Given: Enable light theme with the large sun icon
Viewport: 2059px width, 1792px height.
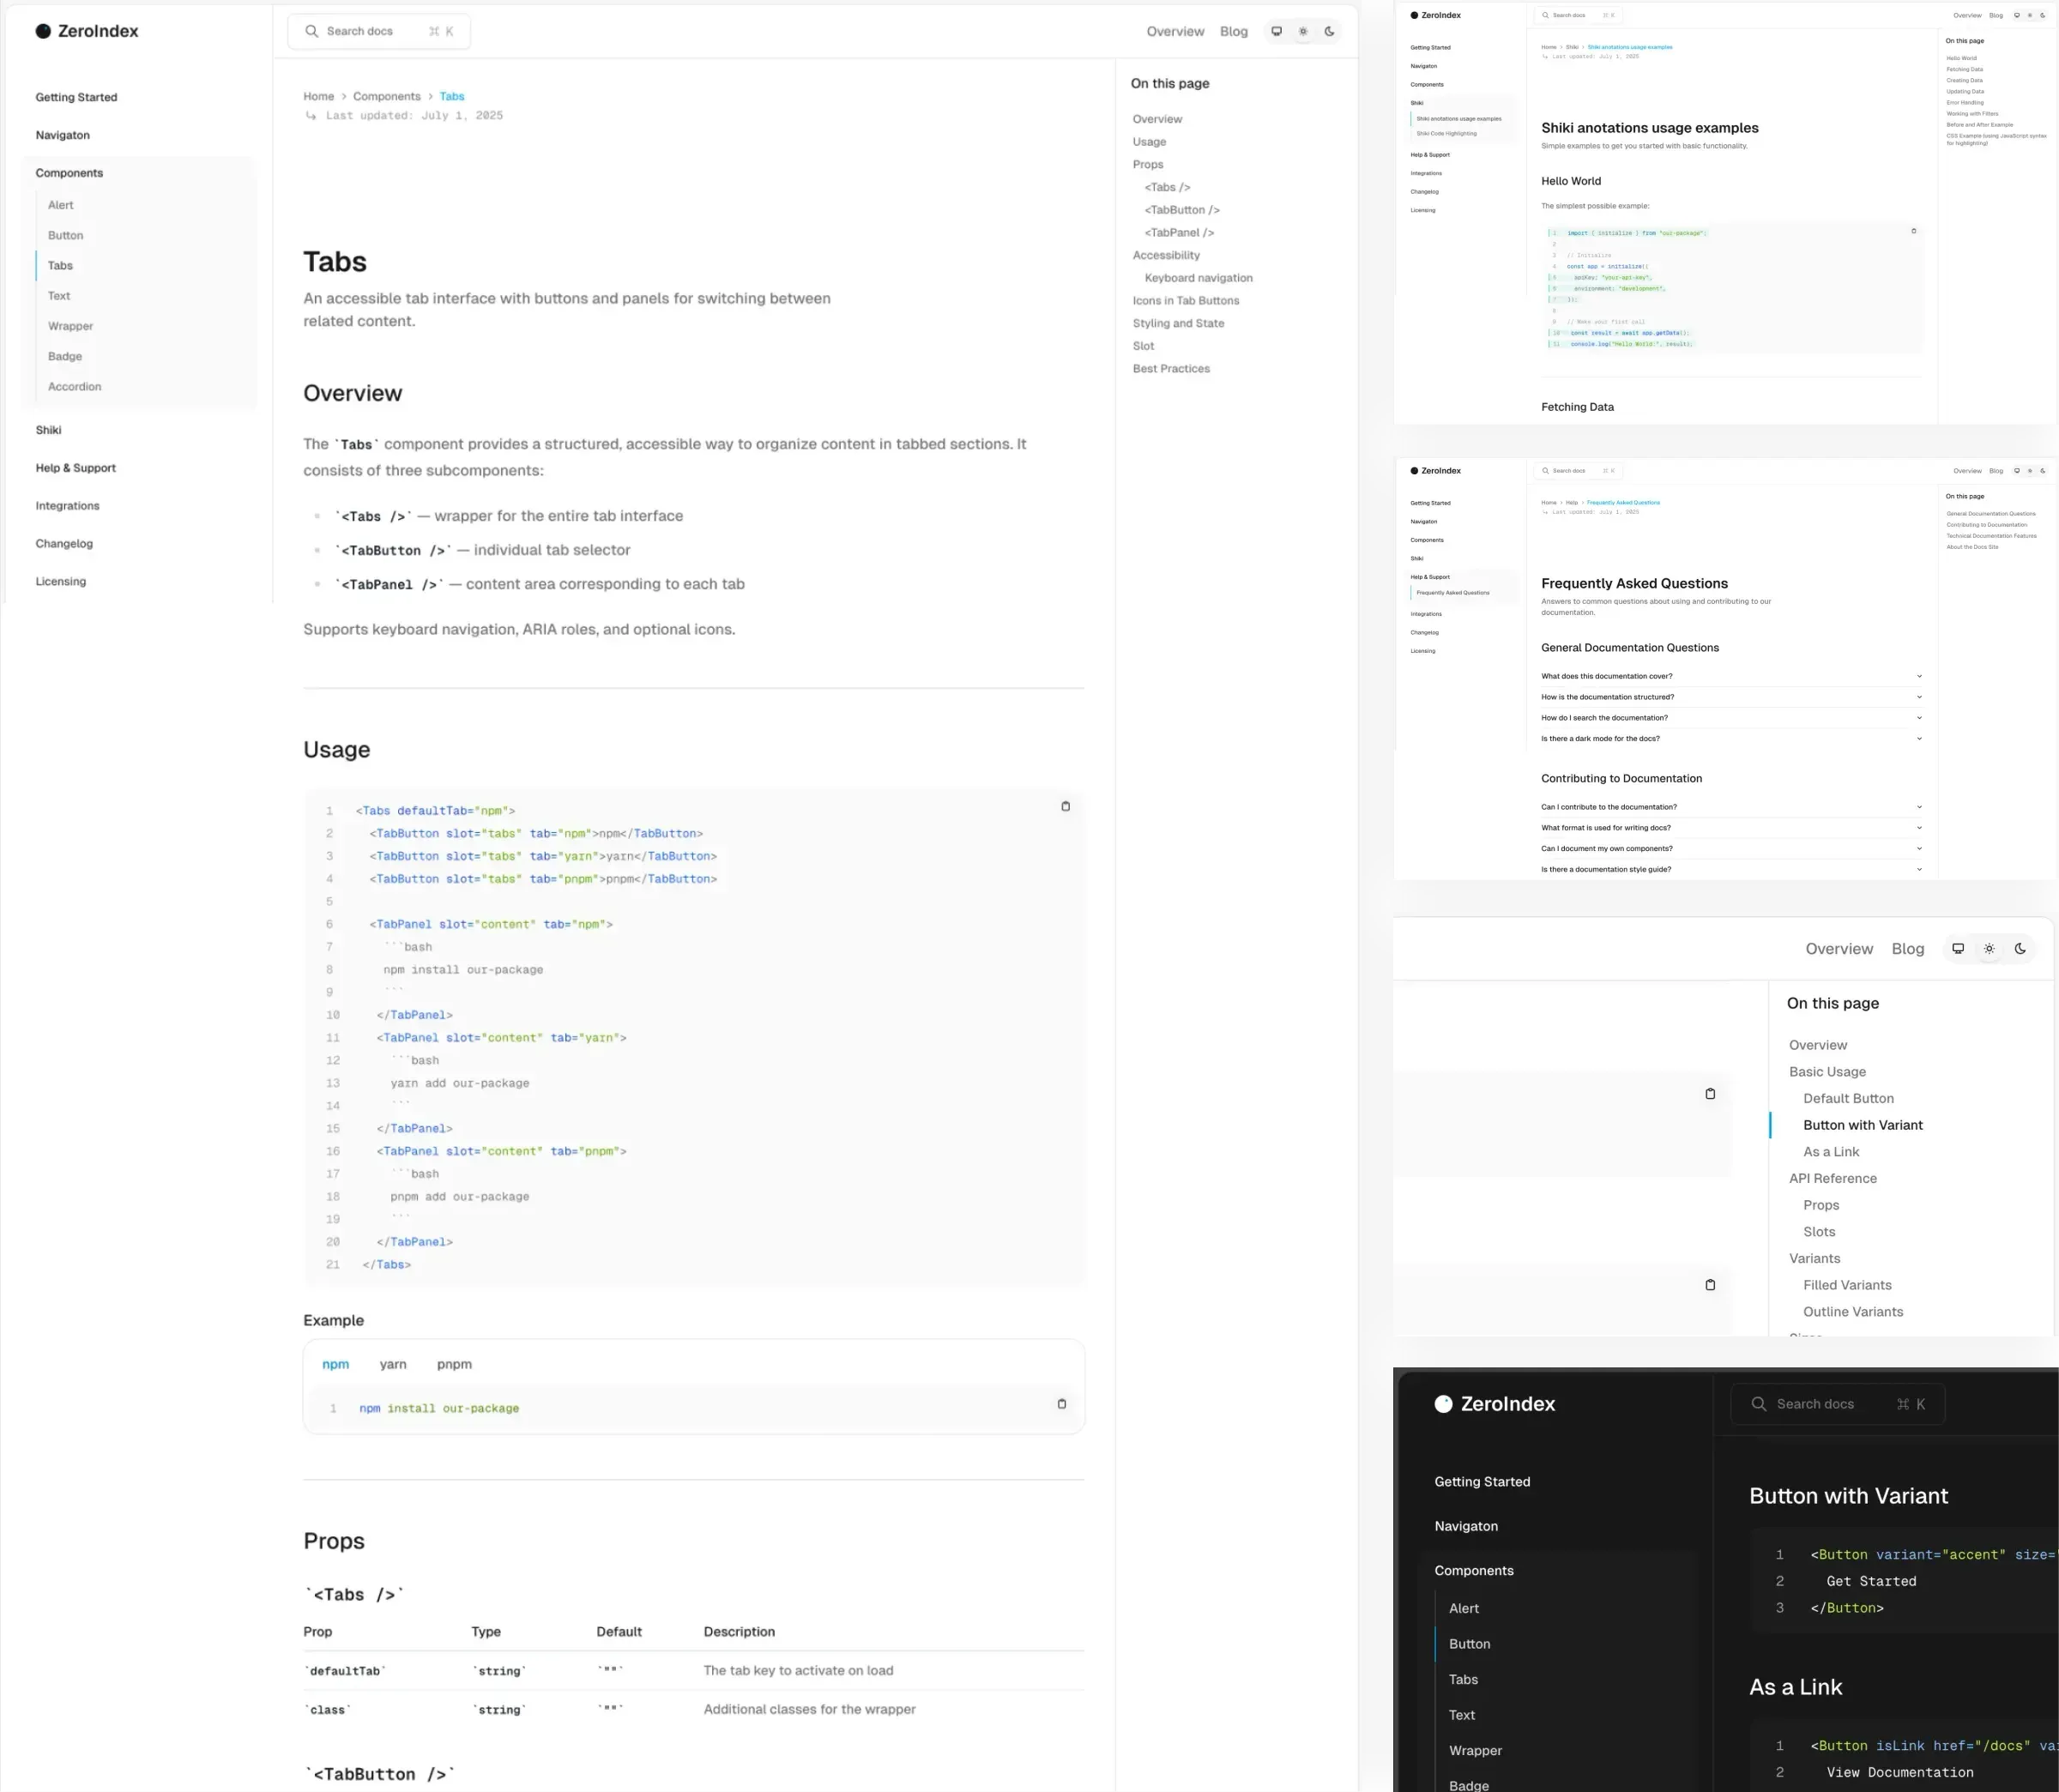Looking at the screenshot, I should (1989, 949).
